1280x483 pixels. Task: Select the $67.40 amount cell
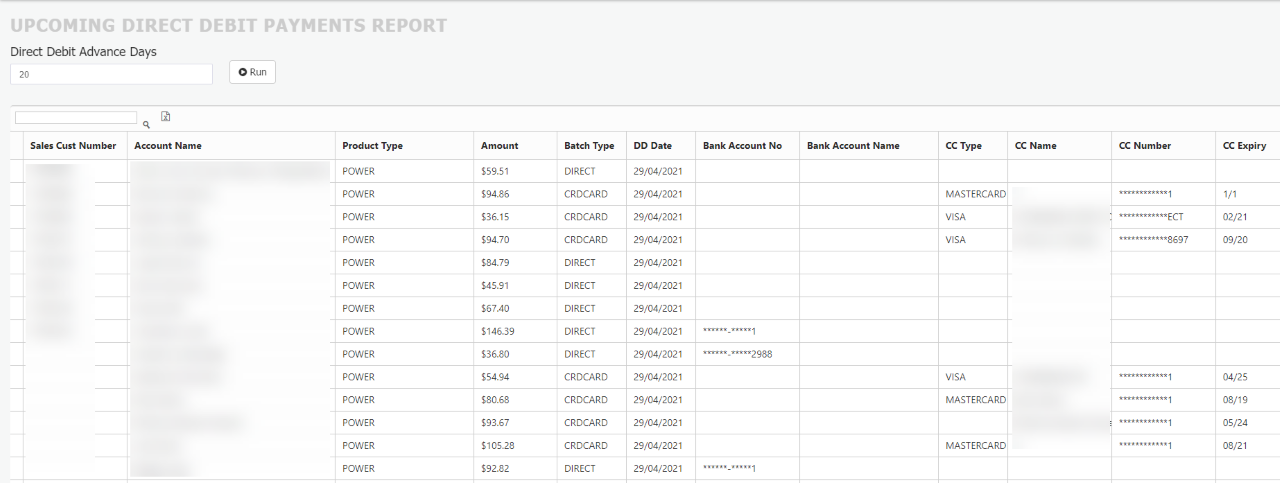(x=495, y=309)
